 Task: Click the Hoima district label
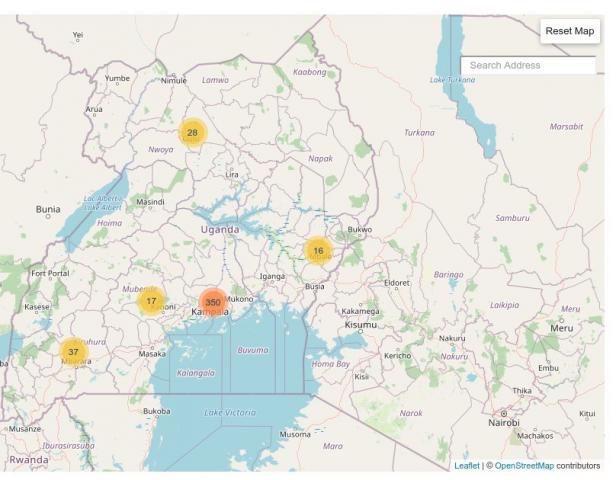(109, 223)
